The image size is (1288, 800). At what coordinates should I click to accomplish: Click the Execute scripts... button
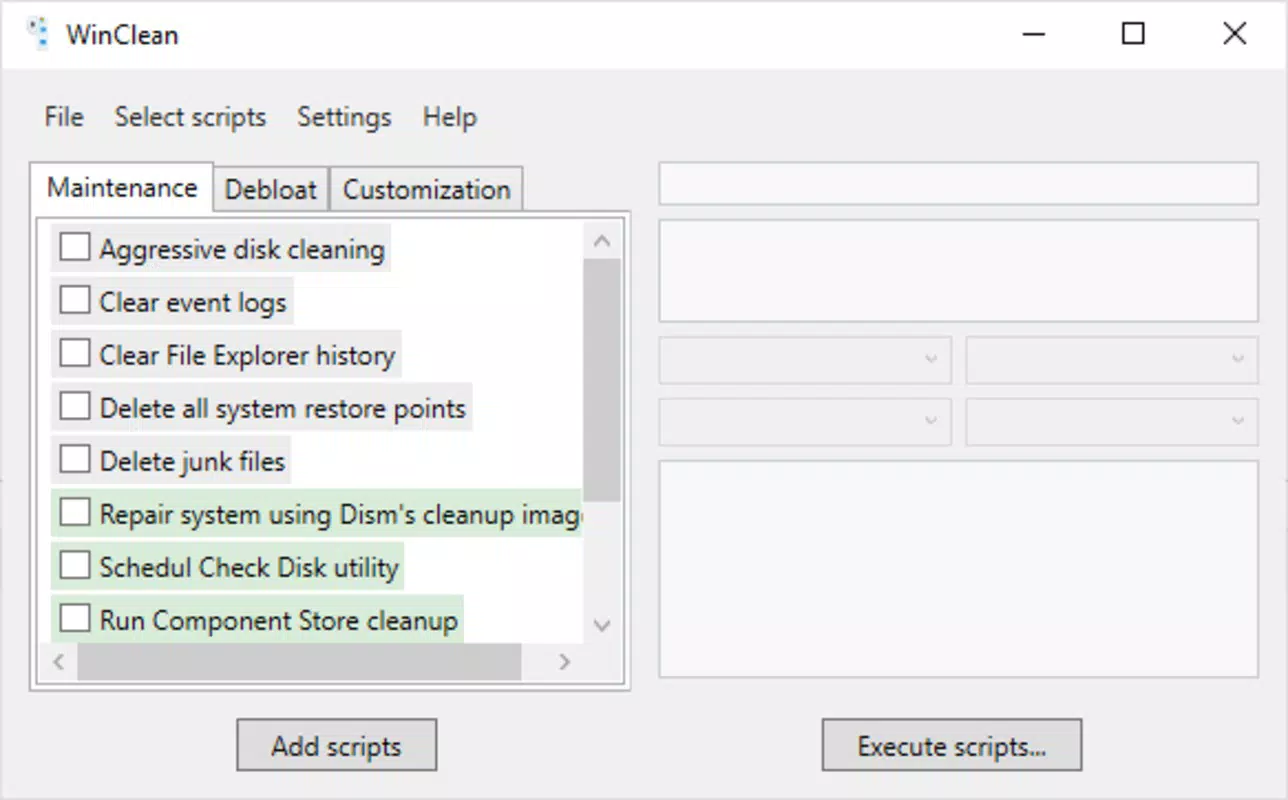[x=952, y=746]
